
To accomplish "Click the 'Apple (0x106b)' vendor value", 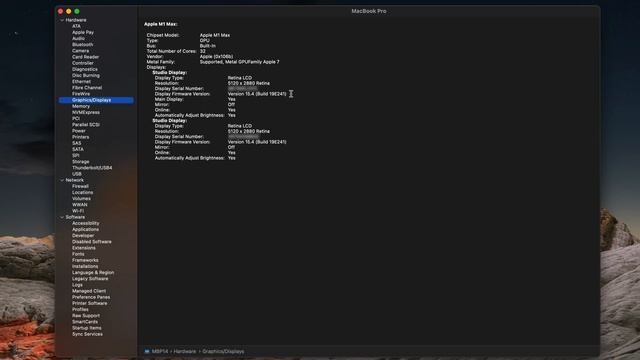I will (216, 57).
